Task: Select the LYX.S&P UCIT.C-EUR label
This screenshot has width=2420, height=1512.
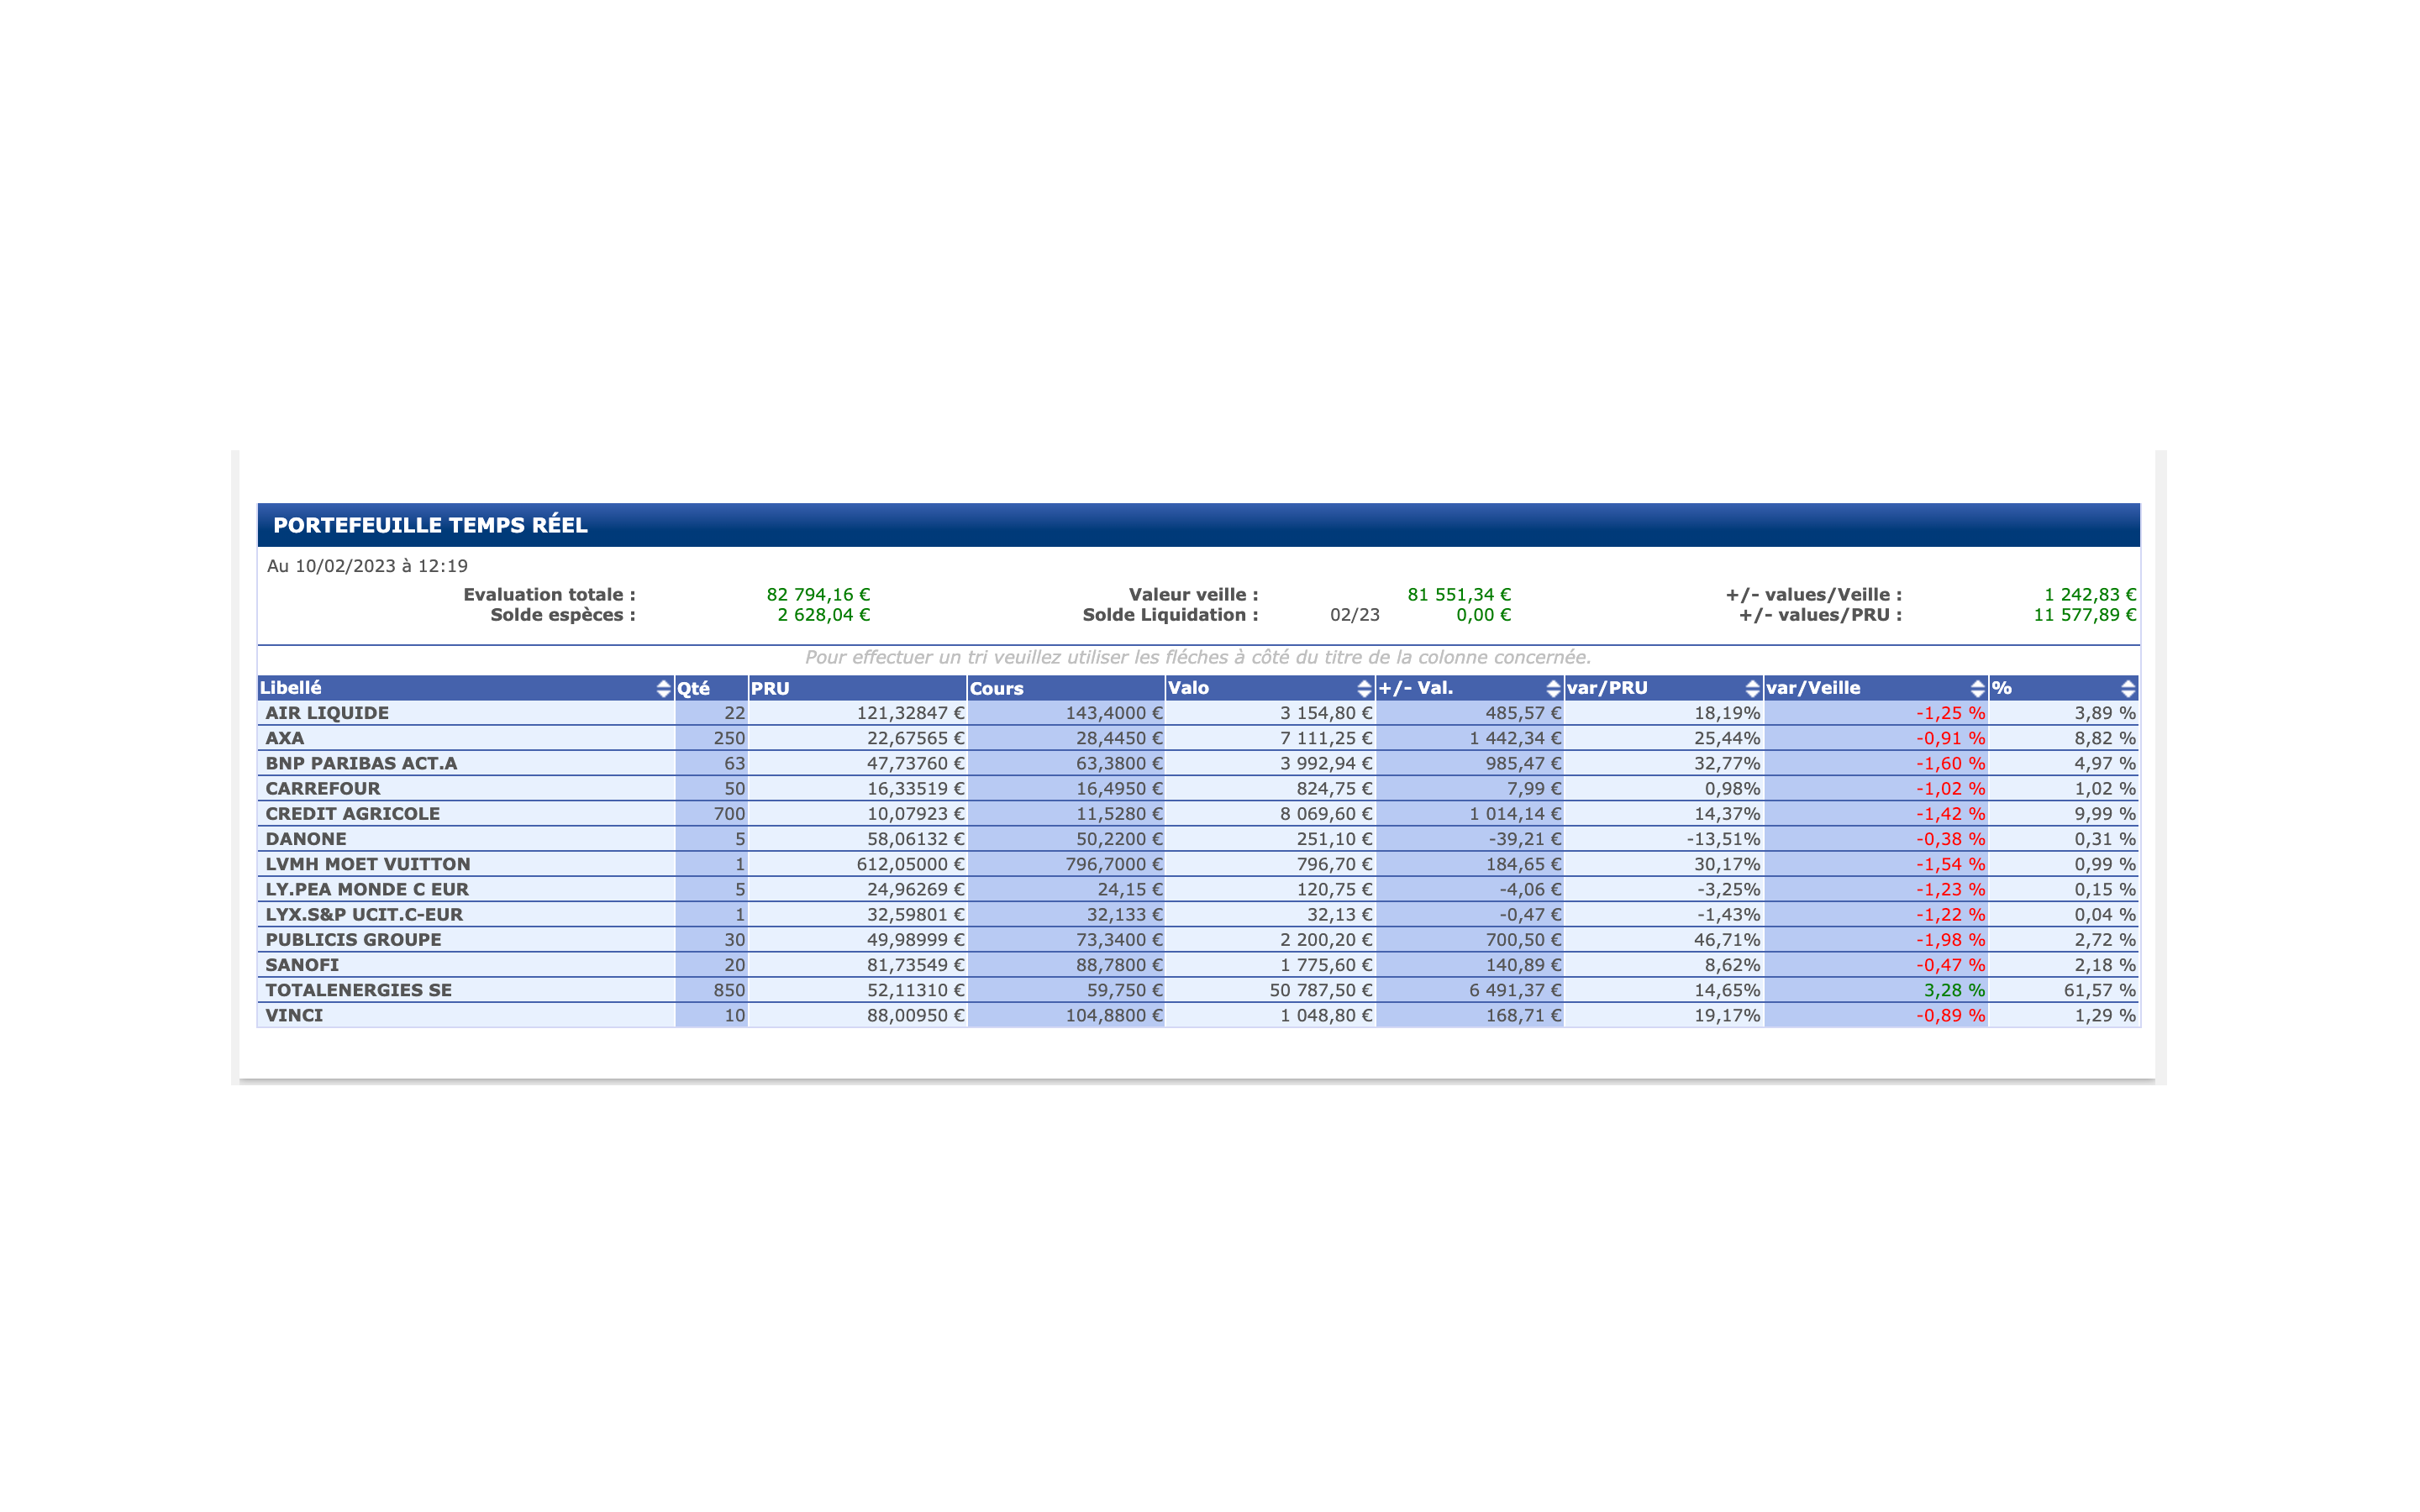Action: (x=364, y=914)
